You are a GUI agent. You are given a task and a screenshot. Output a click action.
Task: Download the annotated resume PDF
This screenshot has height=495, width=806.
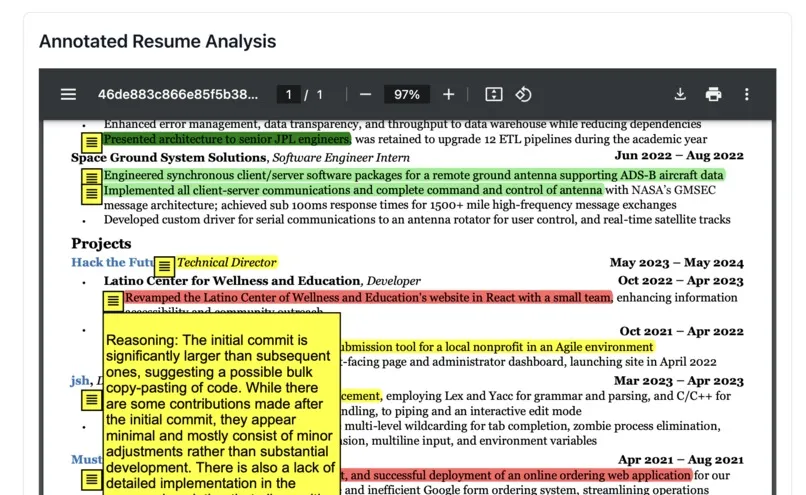[680, 95]
